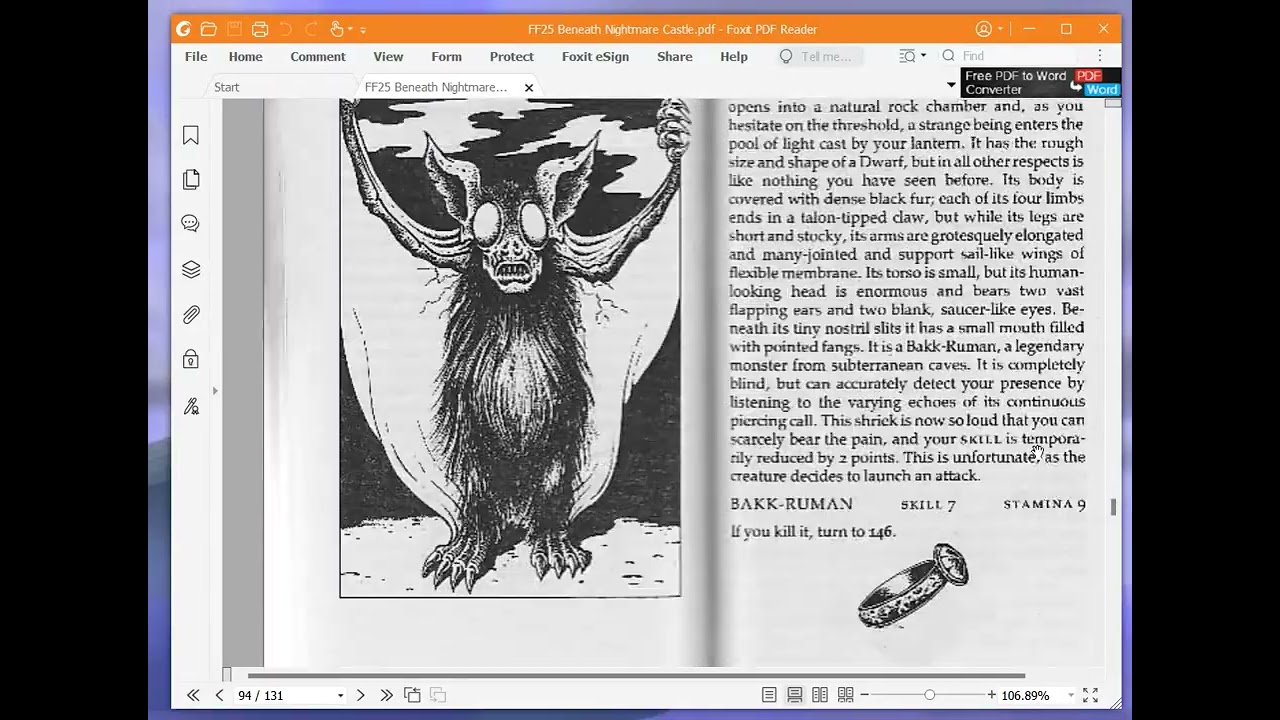The width and height of the screenshot is (1280, 720).
Task: Expand the tab list dropdown arrow
Action: tap(951, 85)
